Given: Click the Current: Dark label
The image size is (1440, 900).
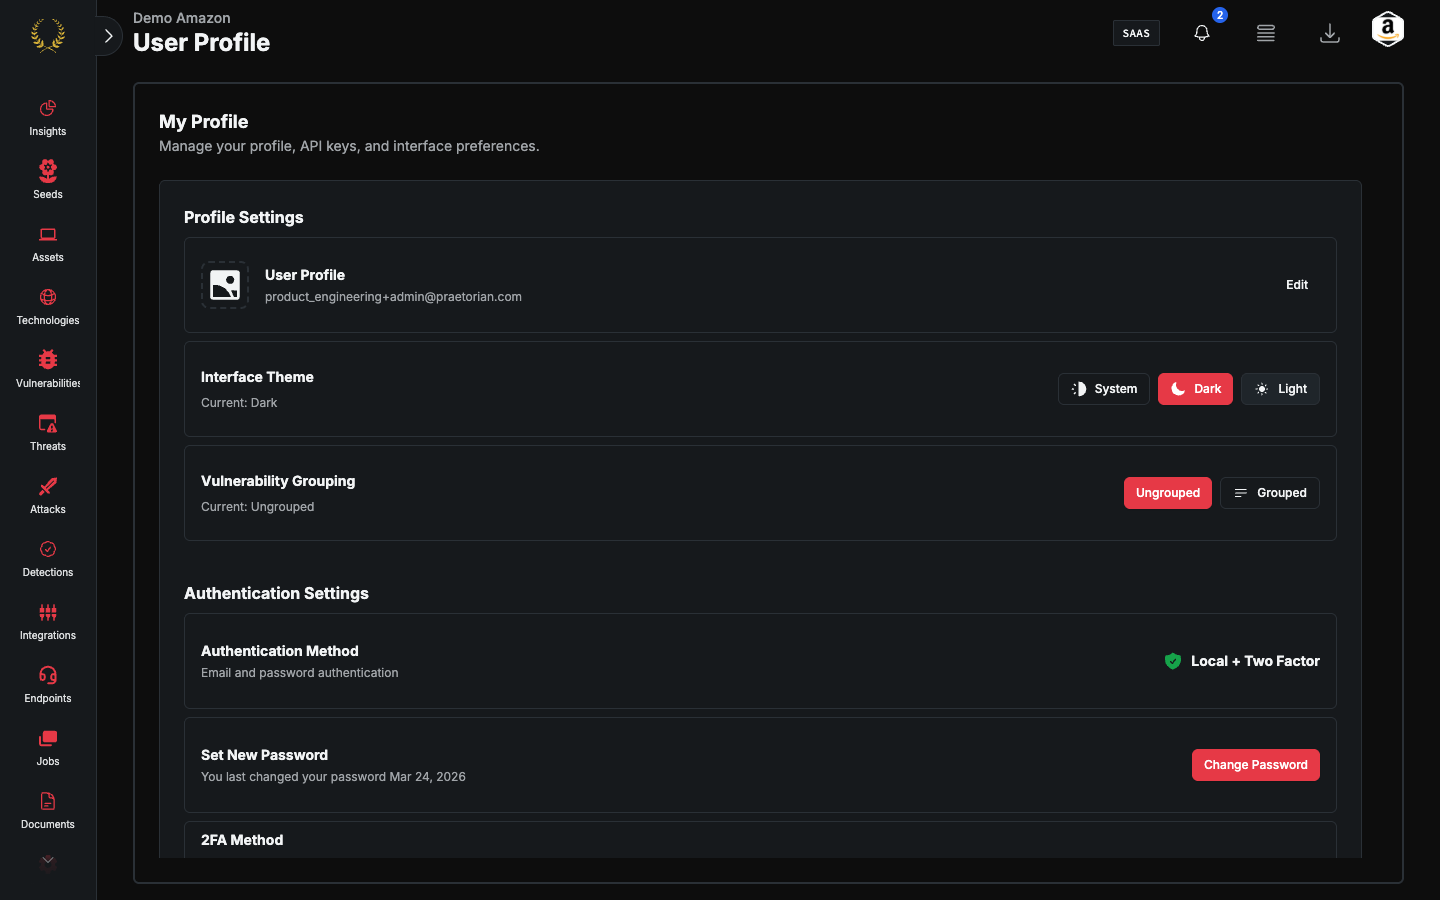Looking at the screenshot, I should tap(239, 403).
